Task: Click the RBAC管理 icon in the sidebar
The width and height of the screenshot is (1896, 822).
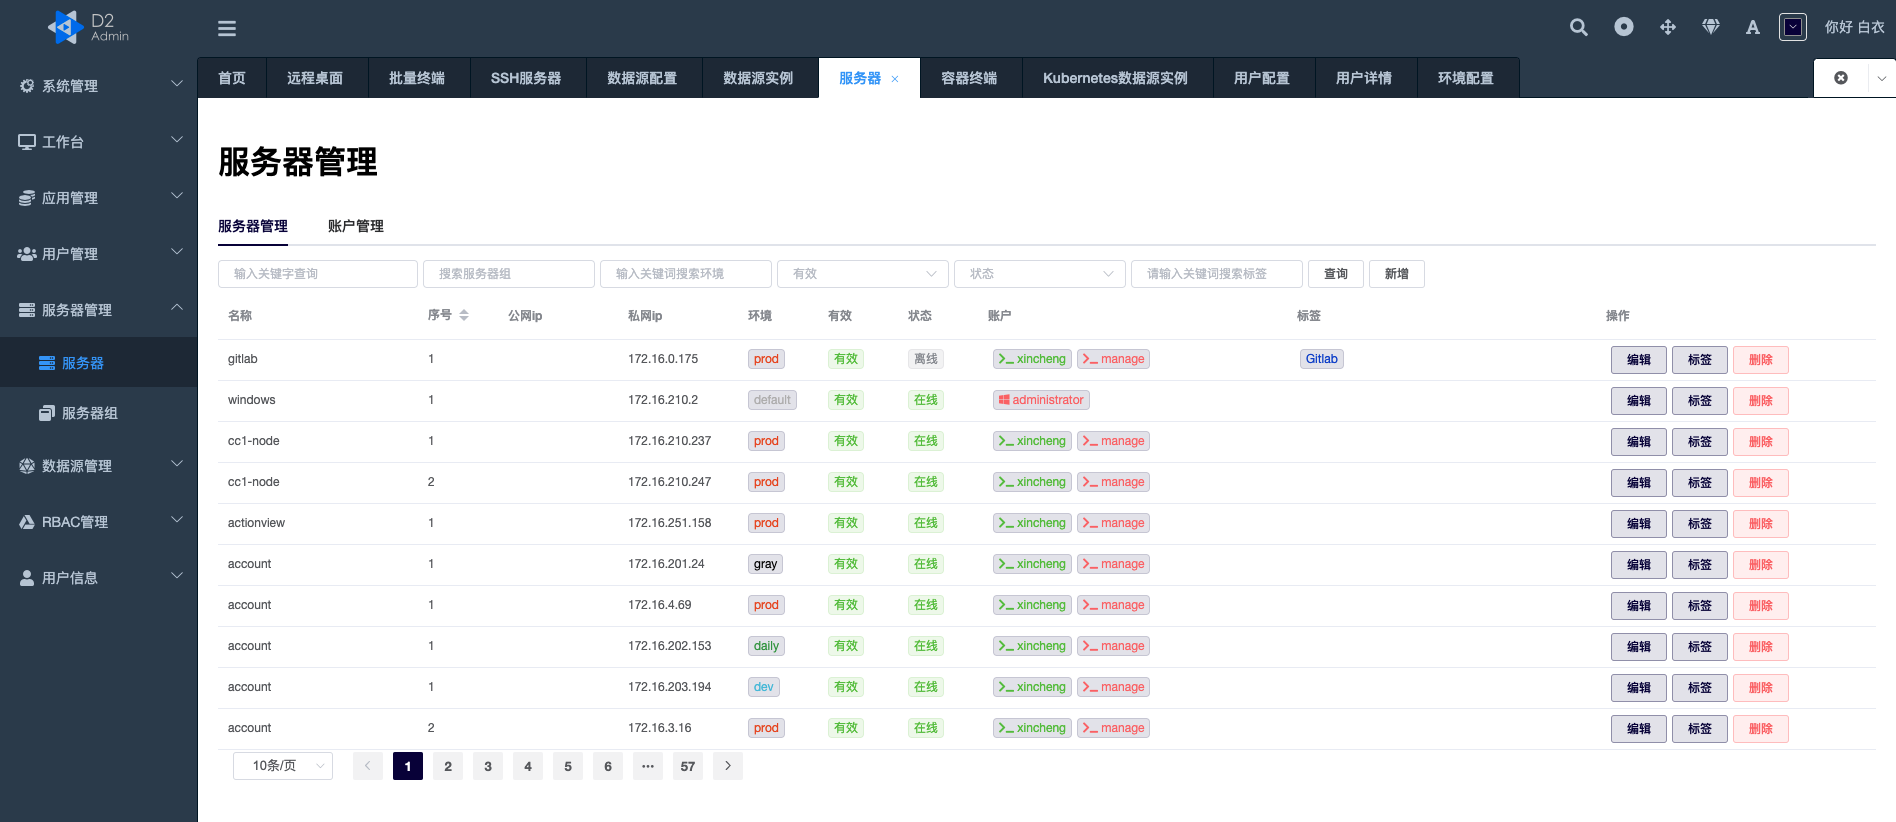Action: pyautogui.click(x=27, y=522)
